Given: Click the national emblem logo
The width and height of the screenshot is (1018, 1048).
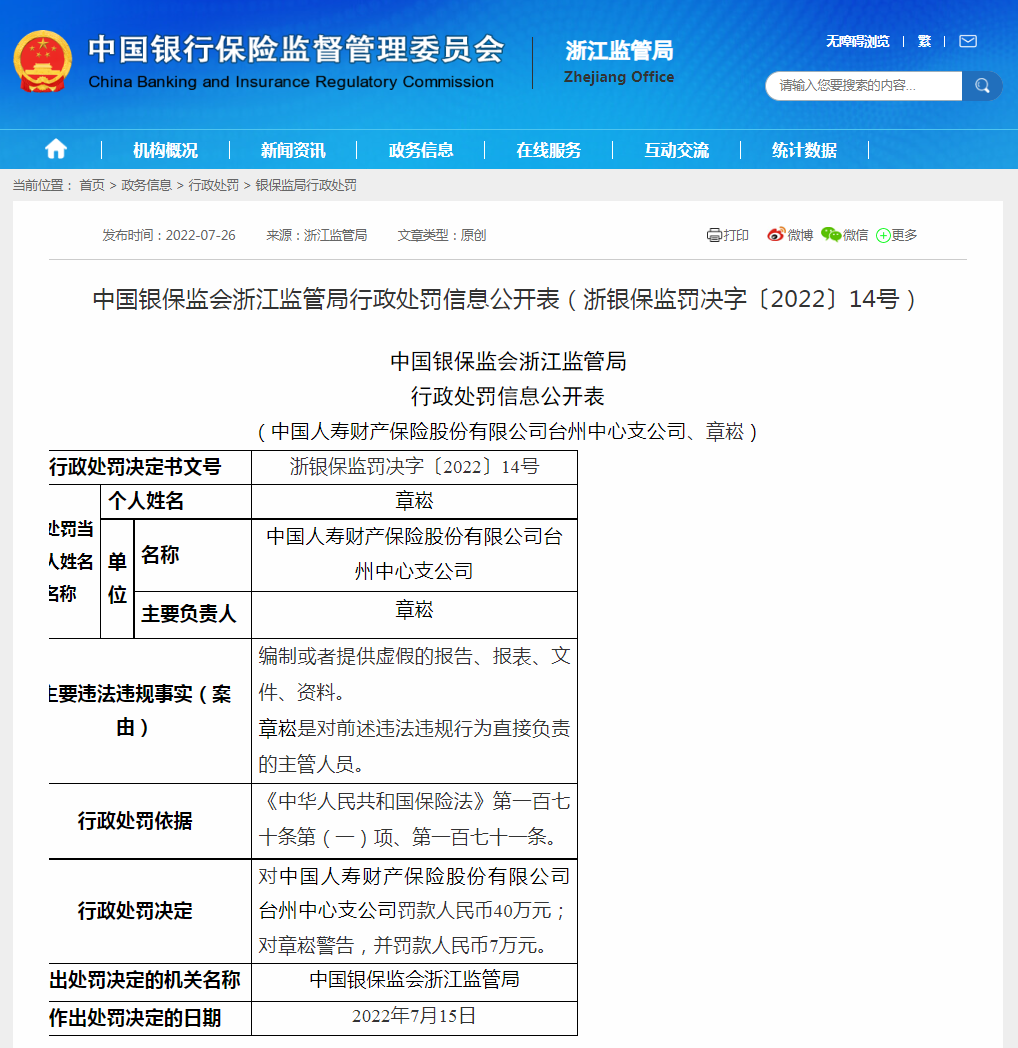Looking at the screenshot, I should click(43, 61).
